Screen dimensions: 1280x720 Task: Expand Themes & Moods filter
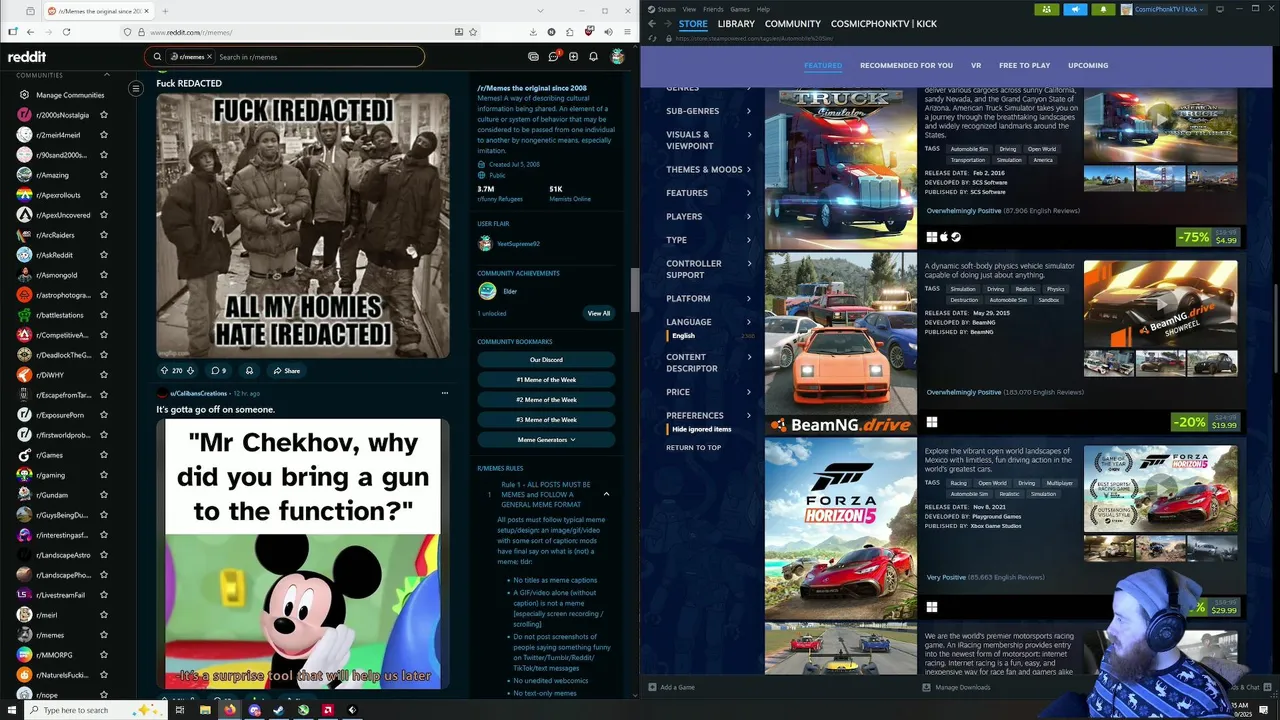point(708,170)
